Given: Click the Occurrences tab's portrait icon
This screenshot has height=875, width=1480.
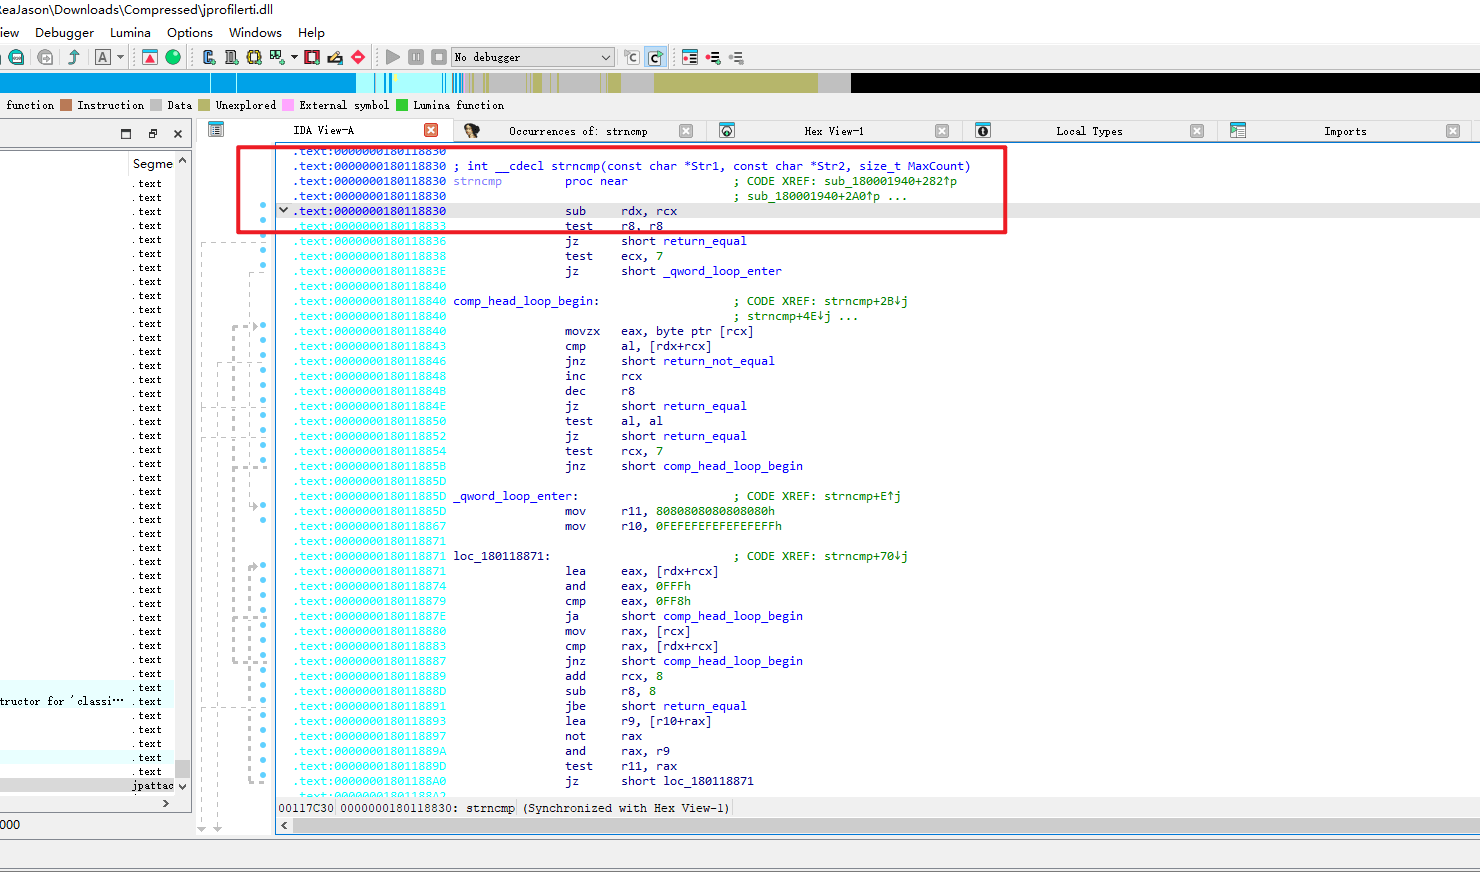Looking at the screenshot, I should (471, 131).
